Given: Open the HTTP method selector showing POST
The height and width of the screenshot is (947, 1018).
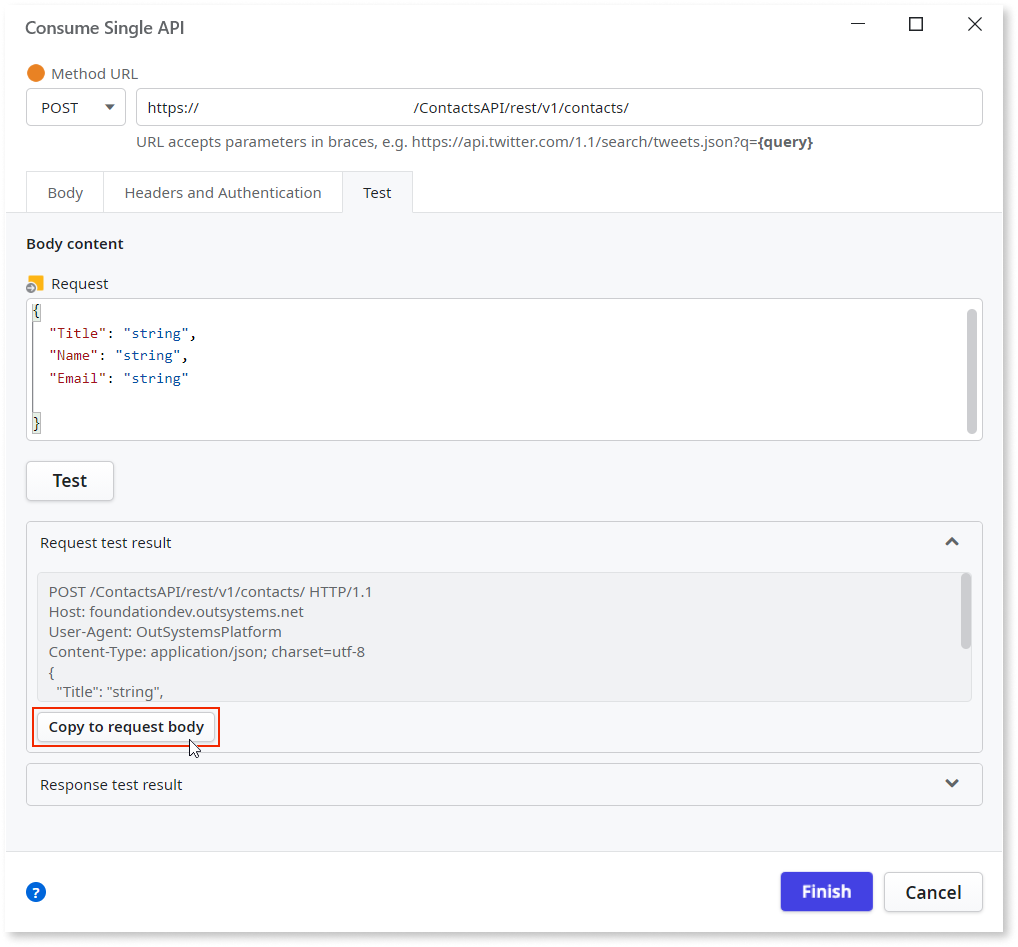Looking at the screenshot, I should click(75, 107).
